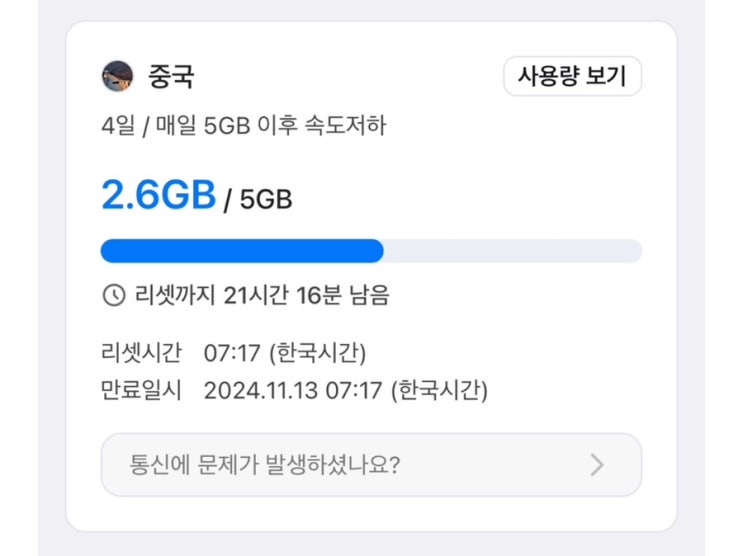
Task: Tap the / 5GB total data text
Action: (258, 199)
